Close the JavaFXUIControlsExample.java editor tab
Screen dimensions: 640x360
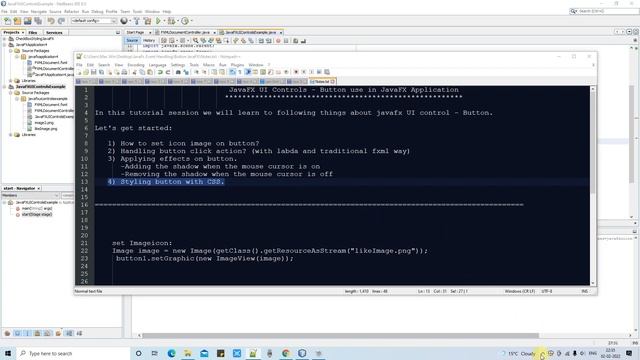(x=281, y=32)
